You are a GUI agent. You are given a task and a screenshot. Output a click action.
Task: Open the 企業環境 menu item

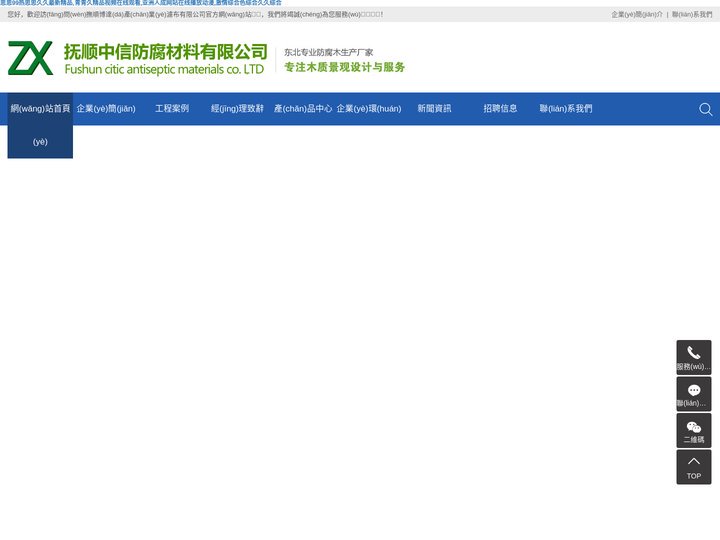pyautogui.click(x=369, y=109)
